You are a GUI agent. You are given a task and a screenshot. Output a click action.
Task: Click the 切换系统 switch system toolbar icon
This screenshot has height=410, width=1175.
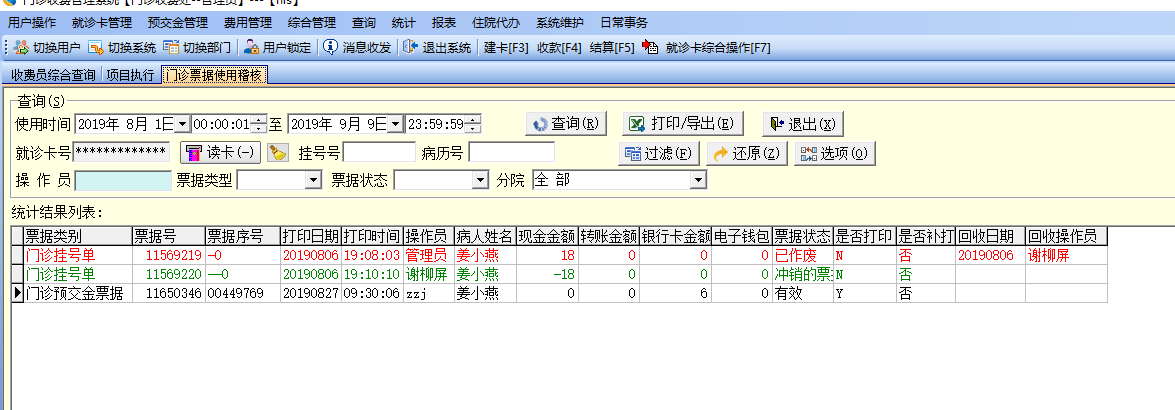tap(96, 48)
